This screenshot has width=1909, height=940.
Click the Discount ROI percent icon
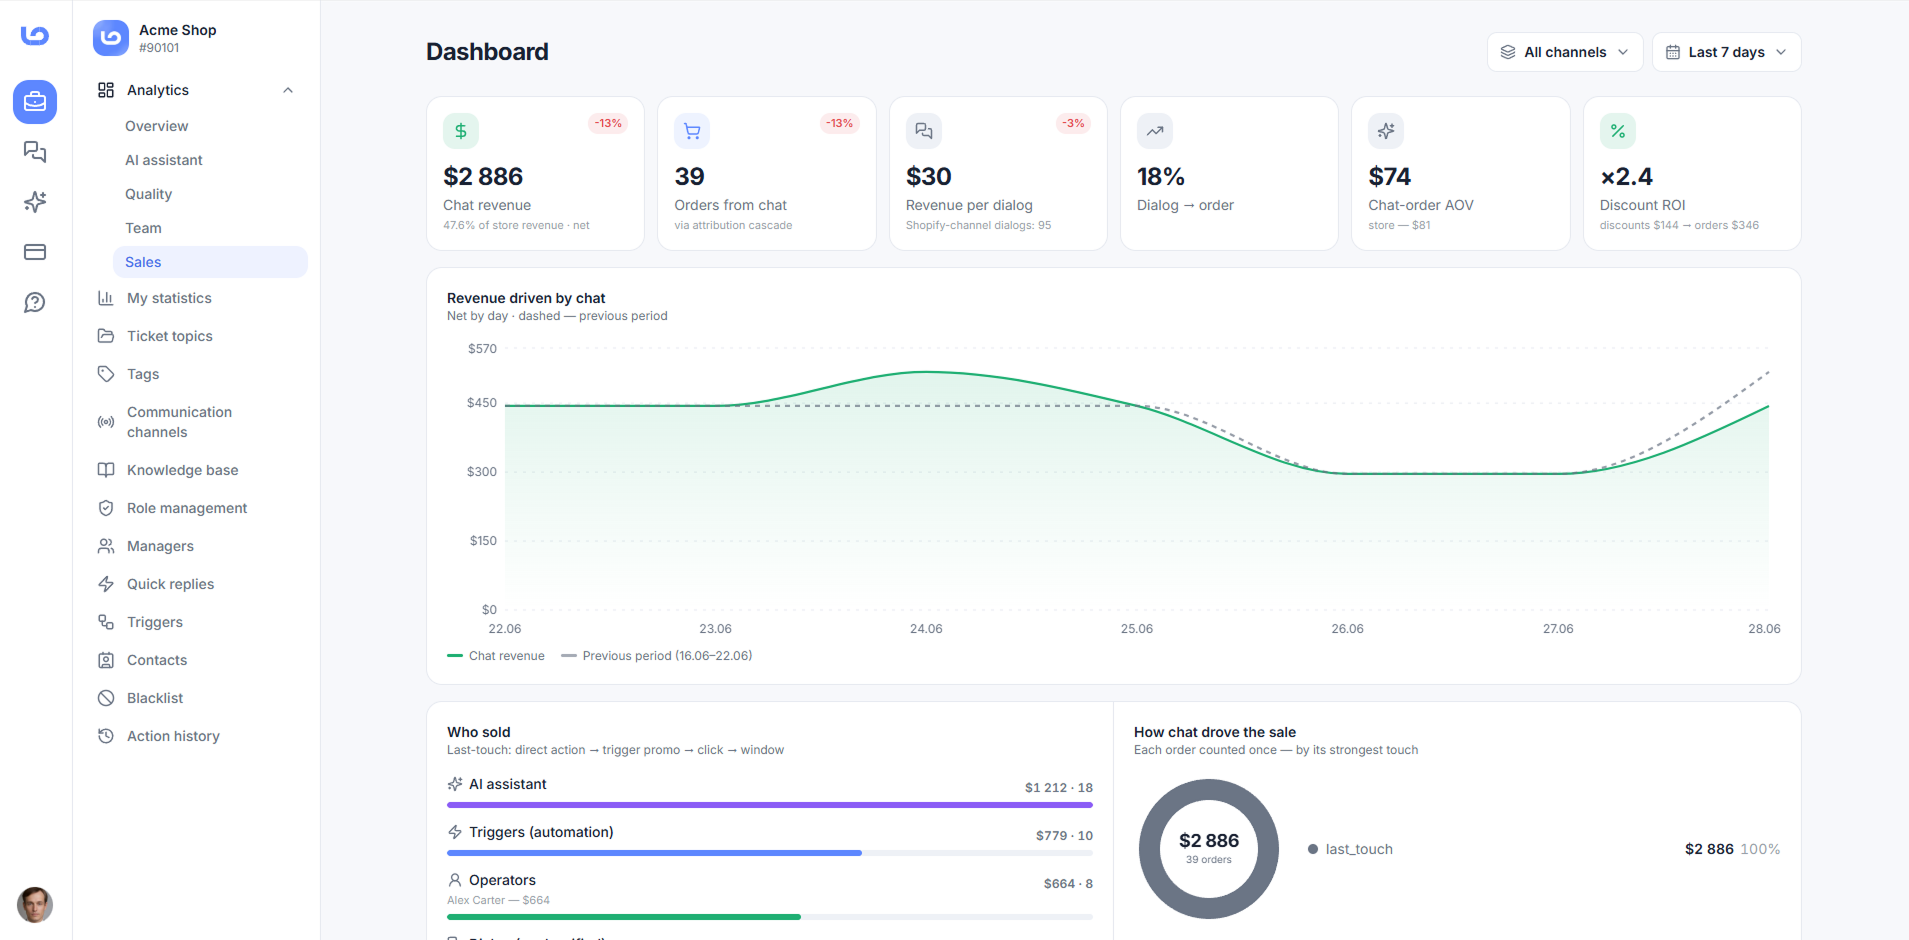tap(1618, 131)
